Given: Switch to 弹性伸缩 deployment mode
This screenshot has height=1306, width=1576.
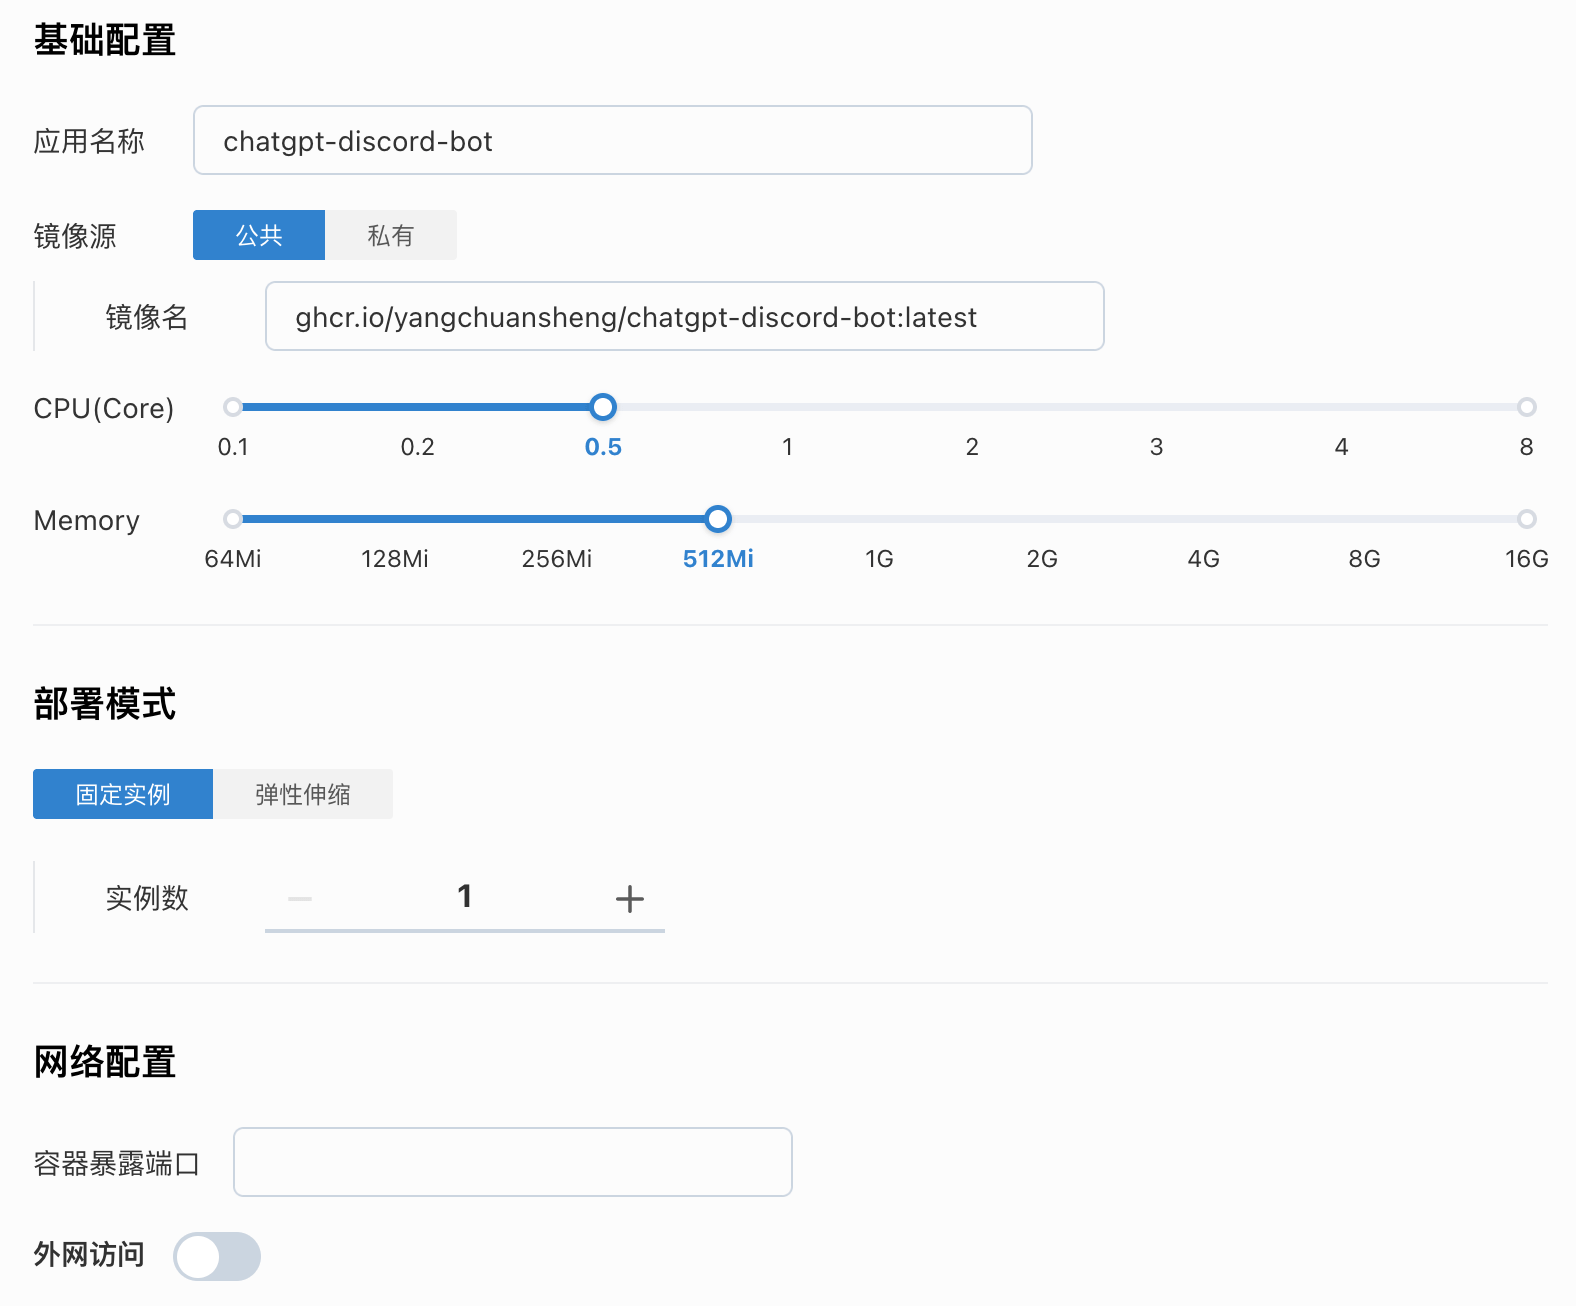Looking at the screenshot, I should click(303, 794).
